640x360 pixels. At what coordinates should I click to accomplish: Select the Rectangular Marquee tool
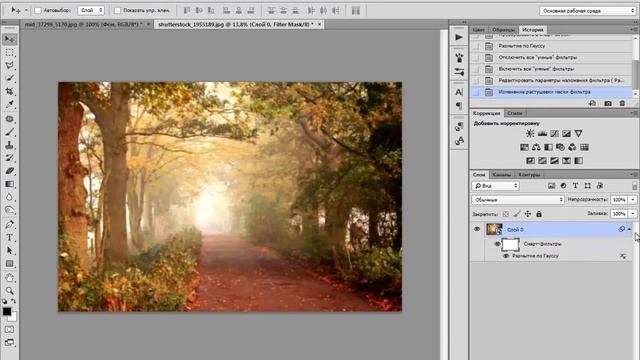click(x=9, y=53)
